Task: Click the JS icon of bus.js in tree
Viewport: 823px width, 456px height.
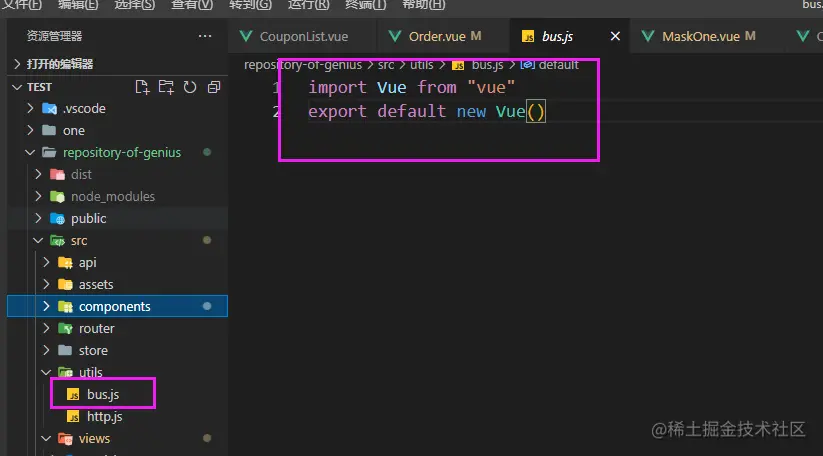Action: coord(73,395)
